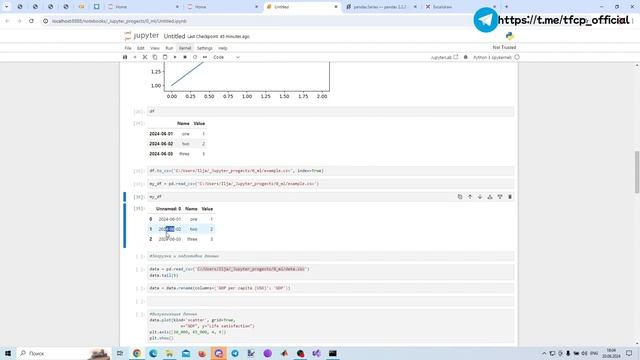Duplicate the my_df cell using its copy icon
Viewport: 640px width, 360px height.
coord(460,197)
